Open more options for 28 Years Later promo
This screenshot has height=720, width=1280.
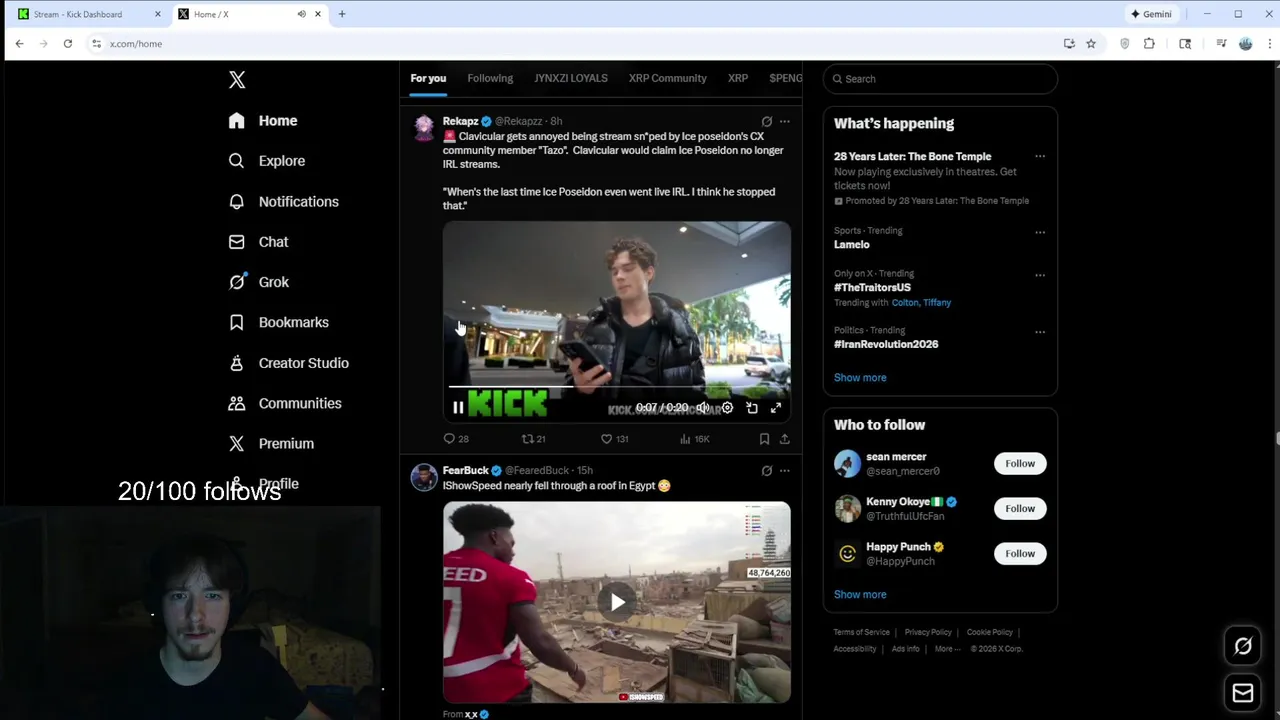[1040, 157]
